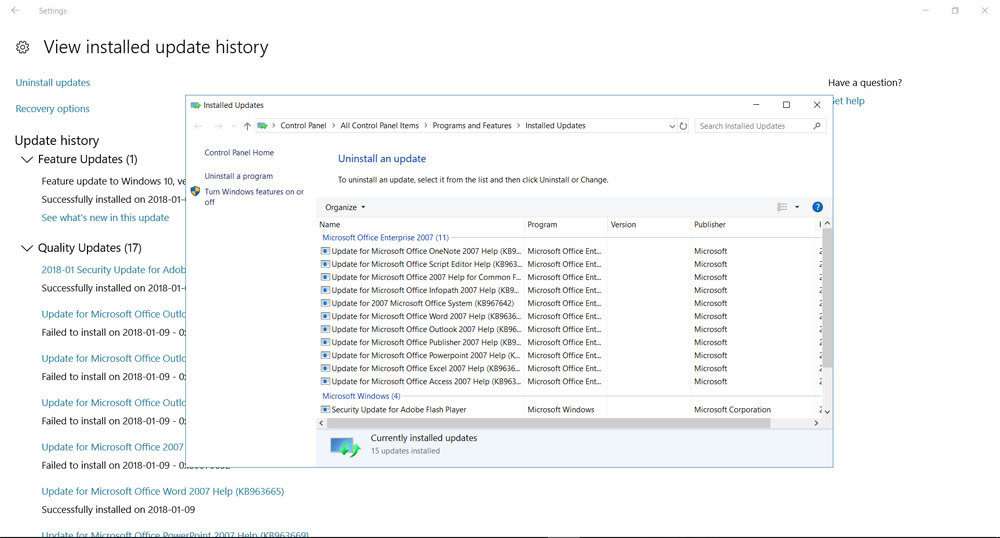Open 2018-01 Security Update for Adobe link
1000x538 pixels.
coord(114,270)
